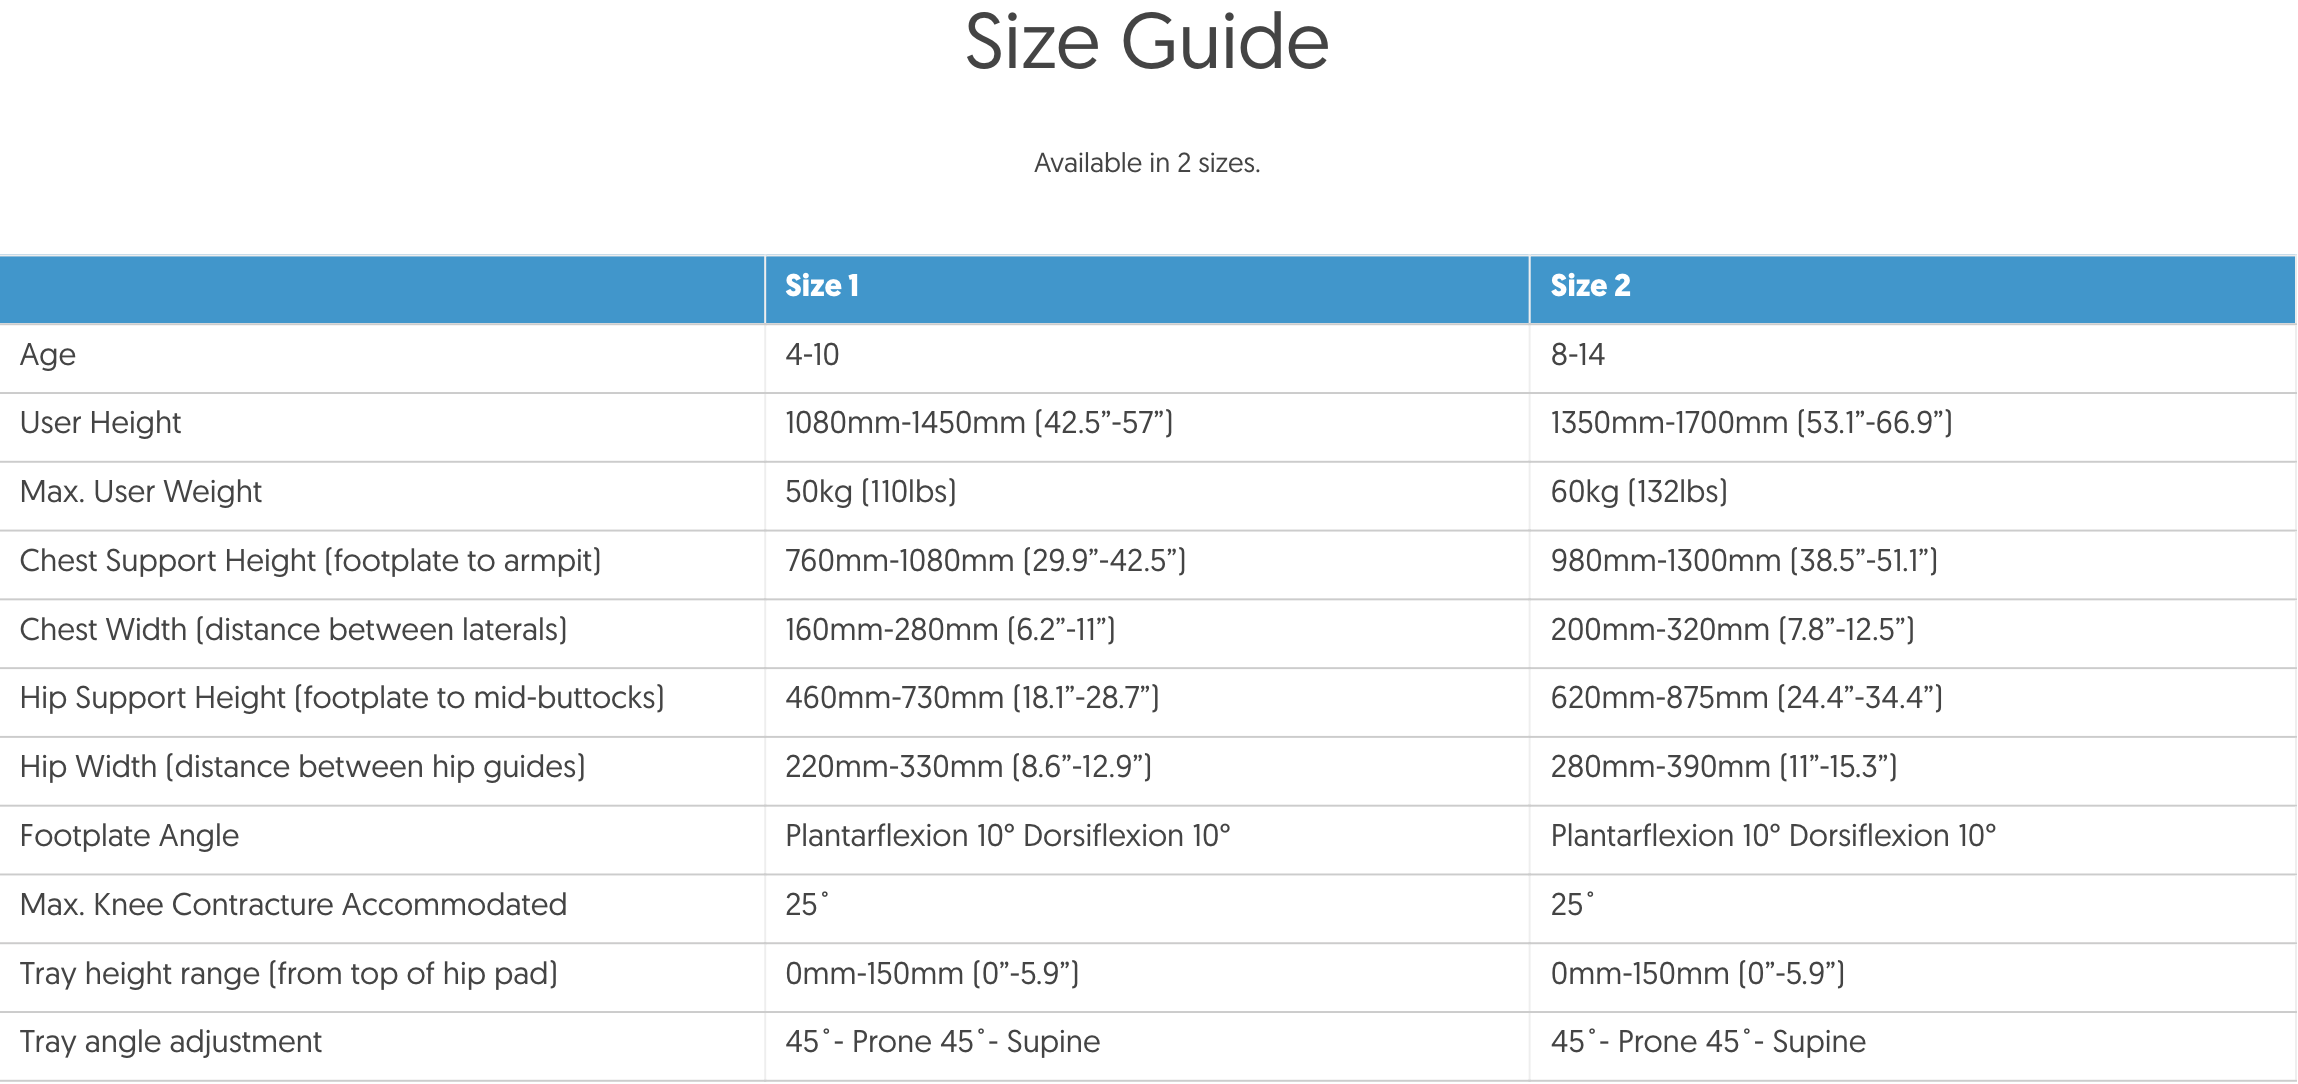Click the Chest Width row label
Image resolution: width=2298 pixels, height=1084 pixels.
293,630
